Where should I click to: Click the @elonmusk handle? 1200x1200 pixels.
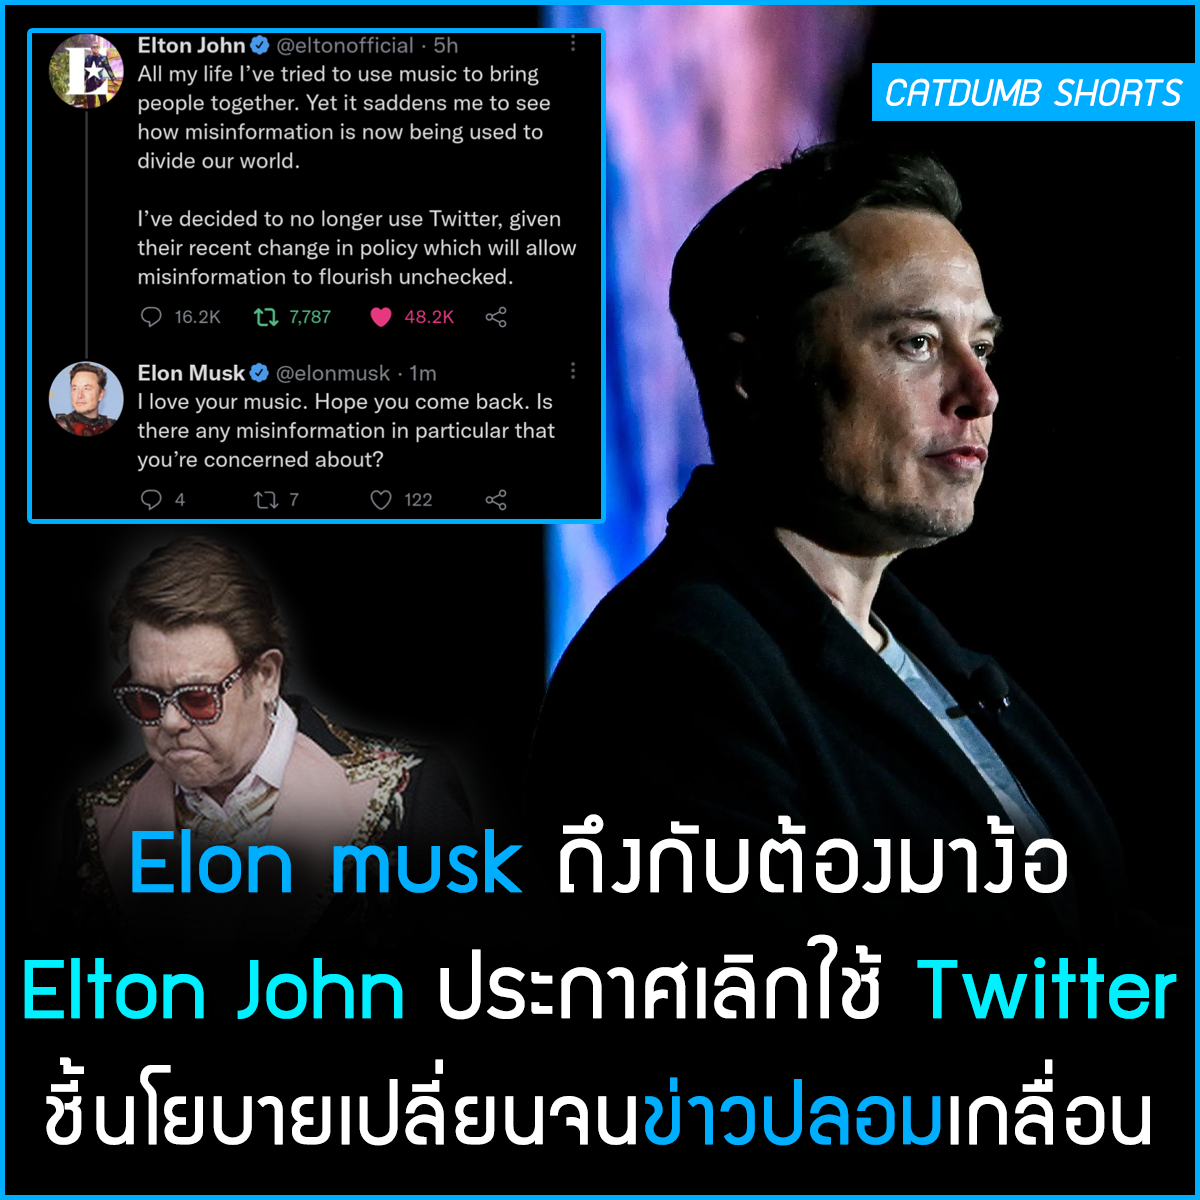point(333,373)
